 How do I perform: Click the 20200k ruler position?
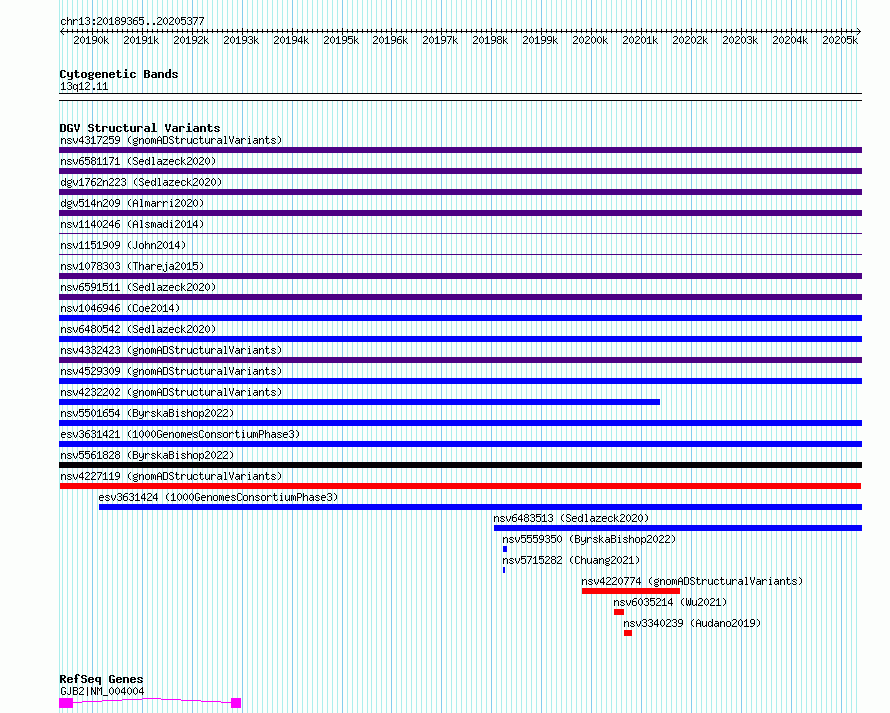[x=590, y=40]
